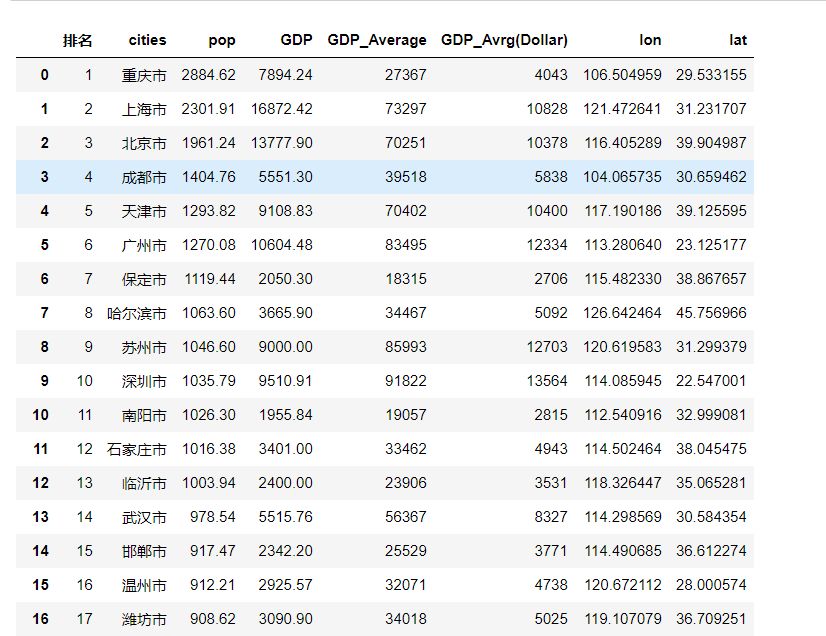The height and width of the screenshot is (636, 826).
Task: Select city cell 温州市
Action: (x=144, y=585)
